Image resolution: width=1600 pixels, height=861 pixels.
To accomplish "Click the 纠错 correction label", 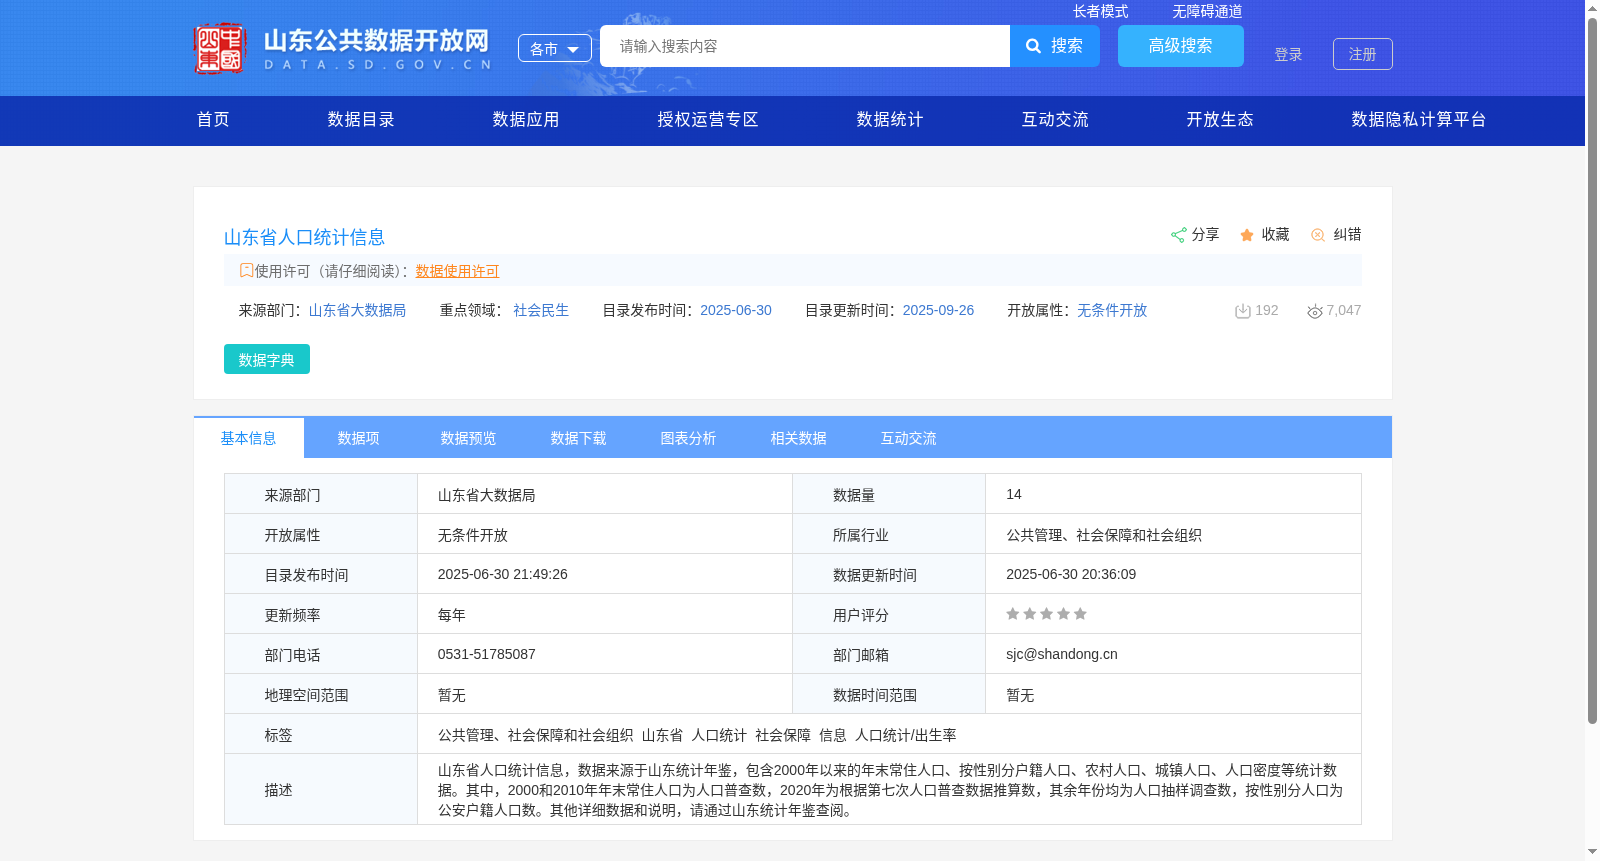I will coord(1347,235).
